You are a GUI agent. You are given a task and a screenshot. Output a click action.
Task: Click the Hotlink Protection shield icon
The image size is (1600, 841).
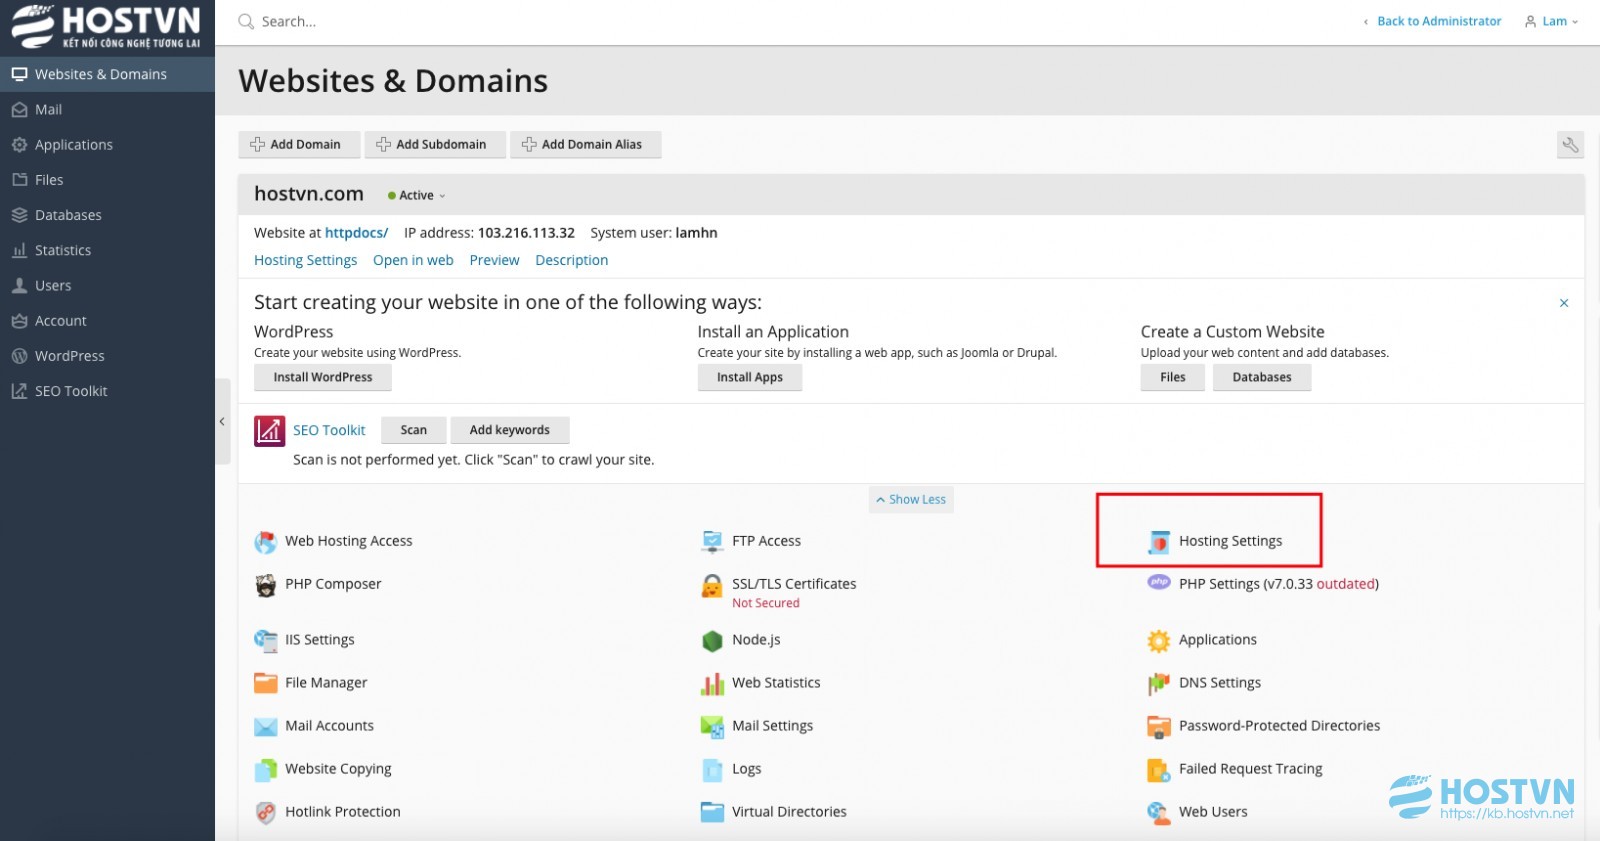click(265, 812)
